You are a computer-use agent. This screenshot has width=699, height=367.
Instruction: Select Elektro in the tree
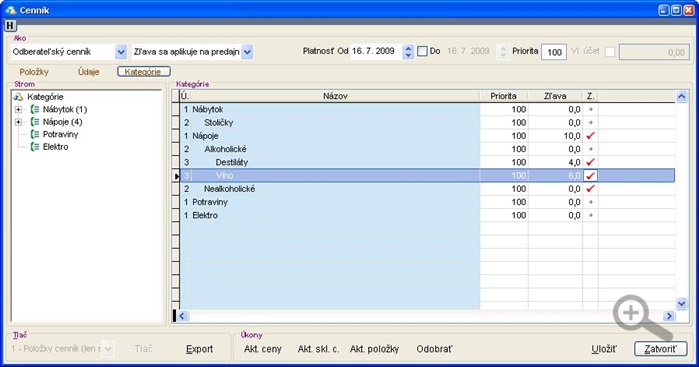pyautogui.click(x=55, y=147)
